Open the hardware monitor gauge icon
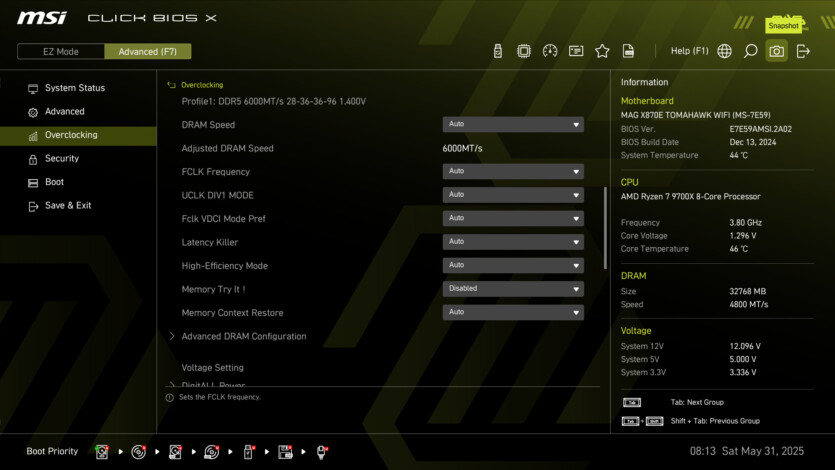The image size is (835, 470). (550, 51)
